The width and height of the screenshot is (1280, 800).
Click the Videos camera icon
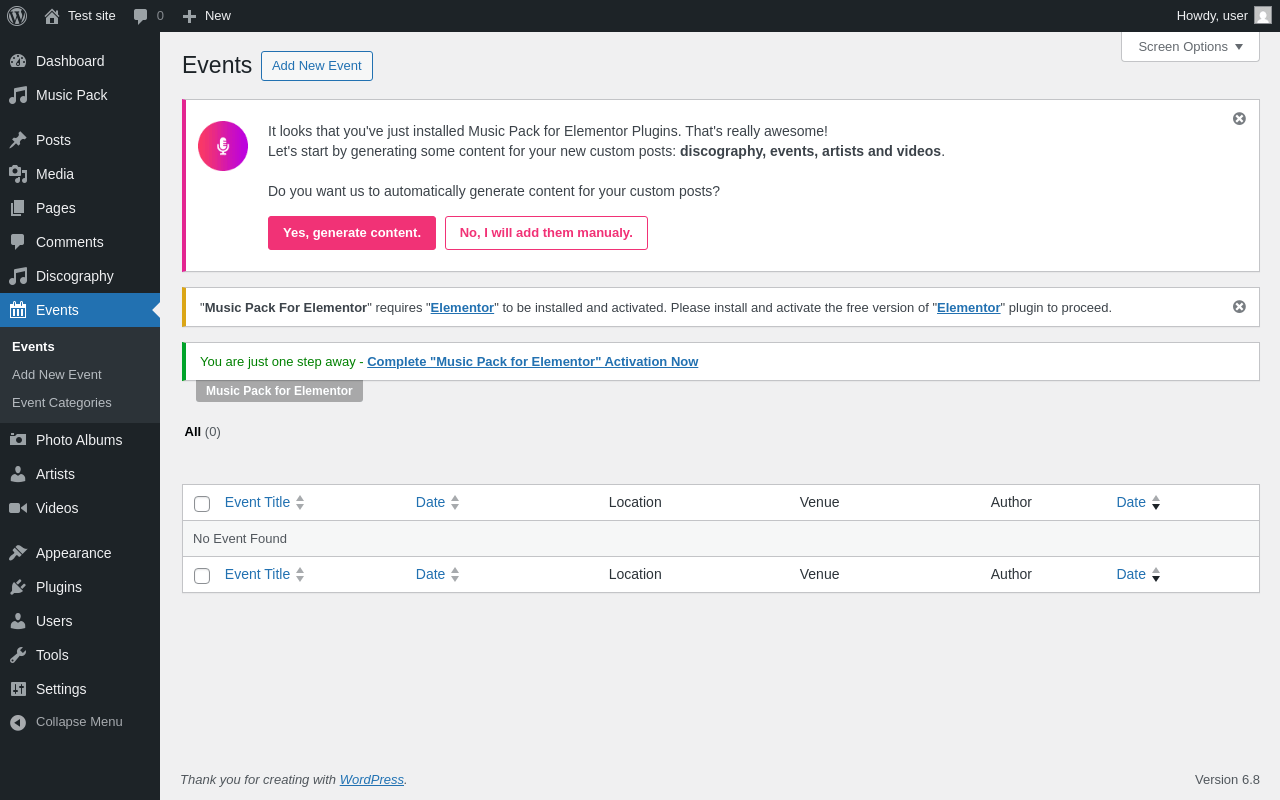point(18,508)
